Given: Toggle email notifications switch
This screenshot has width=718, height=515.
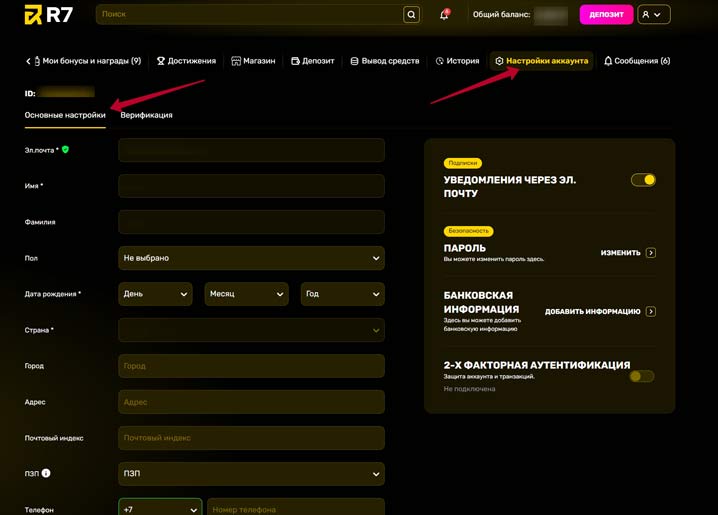Looking at the screenshot, I should pyautogui.click(x=643, y=180).
